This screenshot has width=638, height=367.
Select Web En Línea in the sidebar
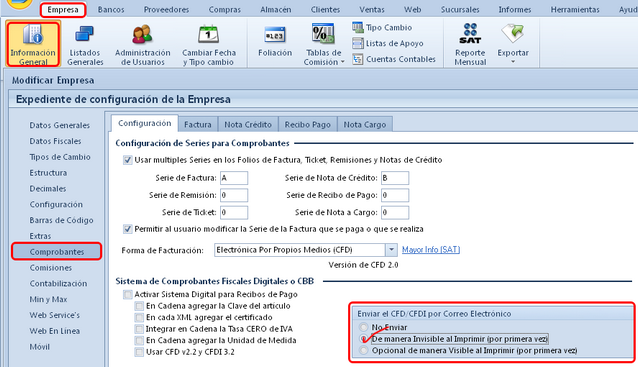coord(55,331)
